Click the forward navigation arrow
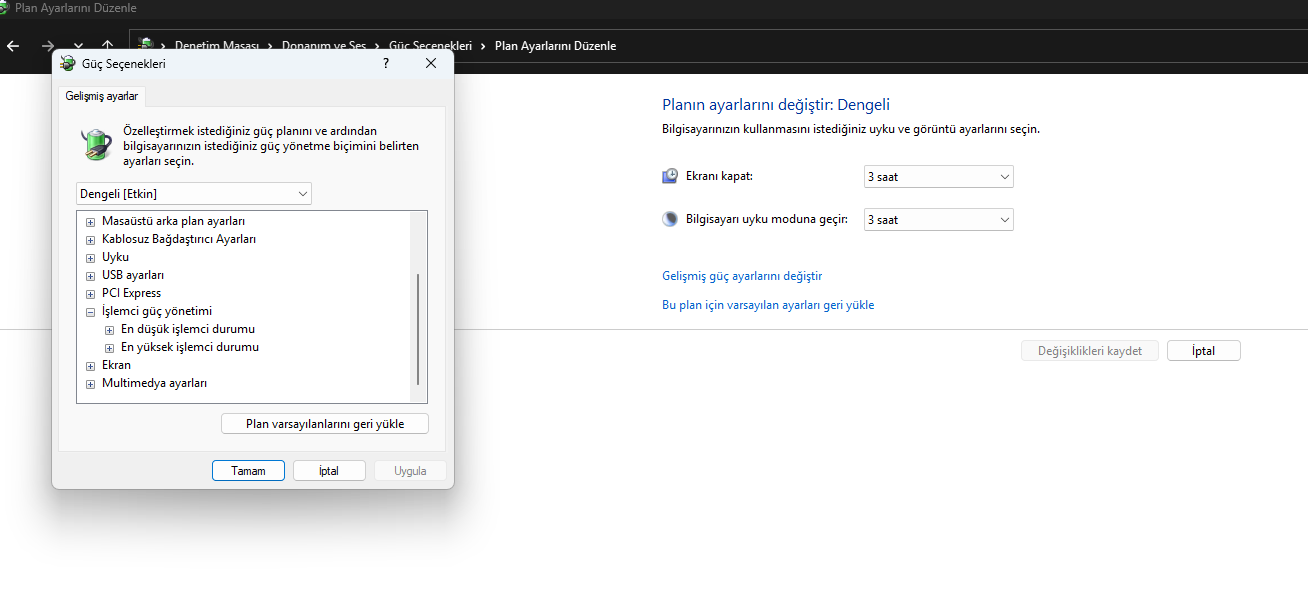Image resolution: width=1308 pixels, height=606 pixels. coord(47,46)
